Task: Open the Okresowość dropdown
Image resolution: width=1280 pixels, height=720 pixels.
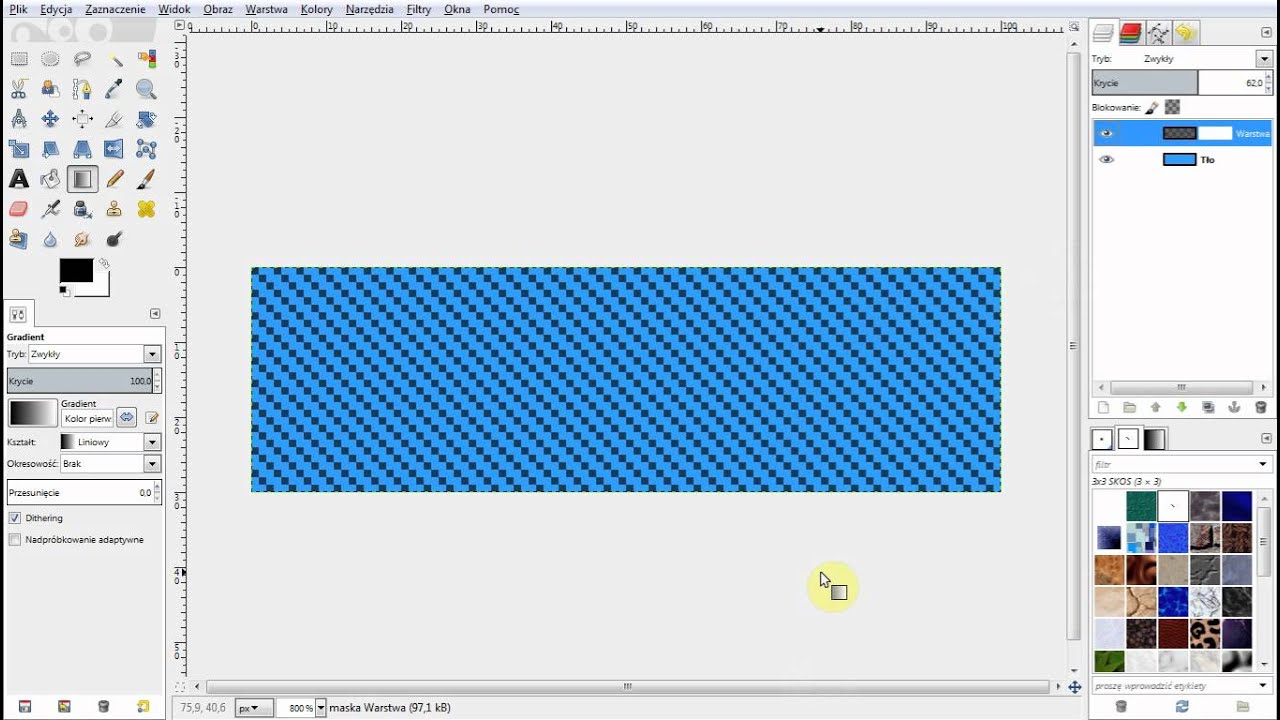Action: coord(152,464)
